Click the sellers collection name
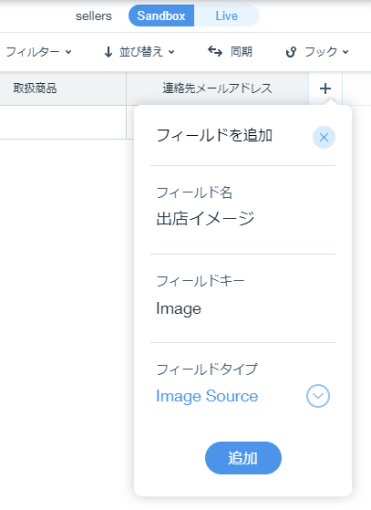This screenshot has width=371, height=510. [x=94, y=16]
